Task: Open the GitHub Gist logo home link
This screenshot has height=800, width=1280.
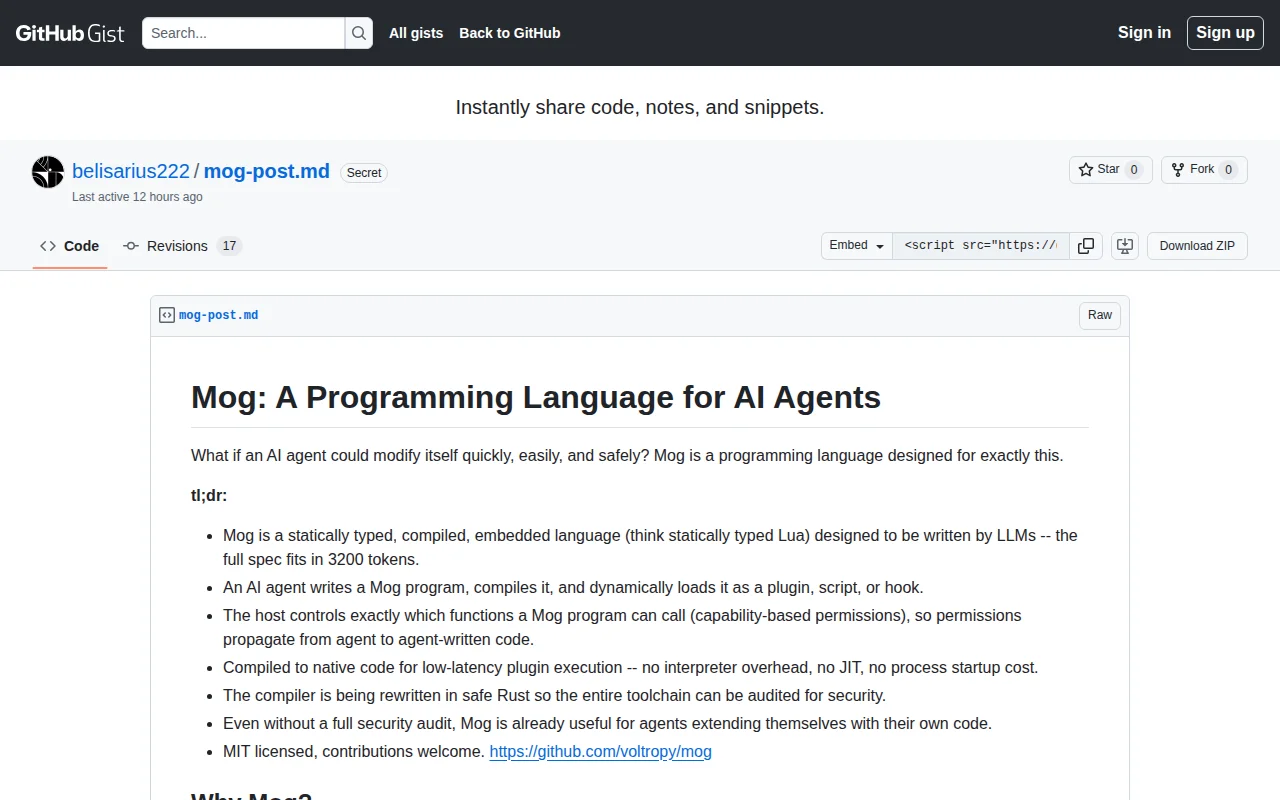Action: tap(70, 33)
